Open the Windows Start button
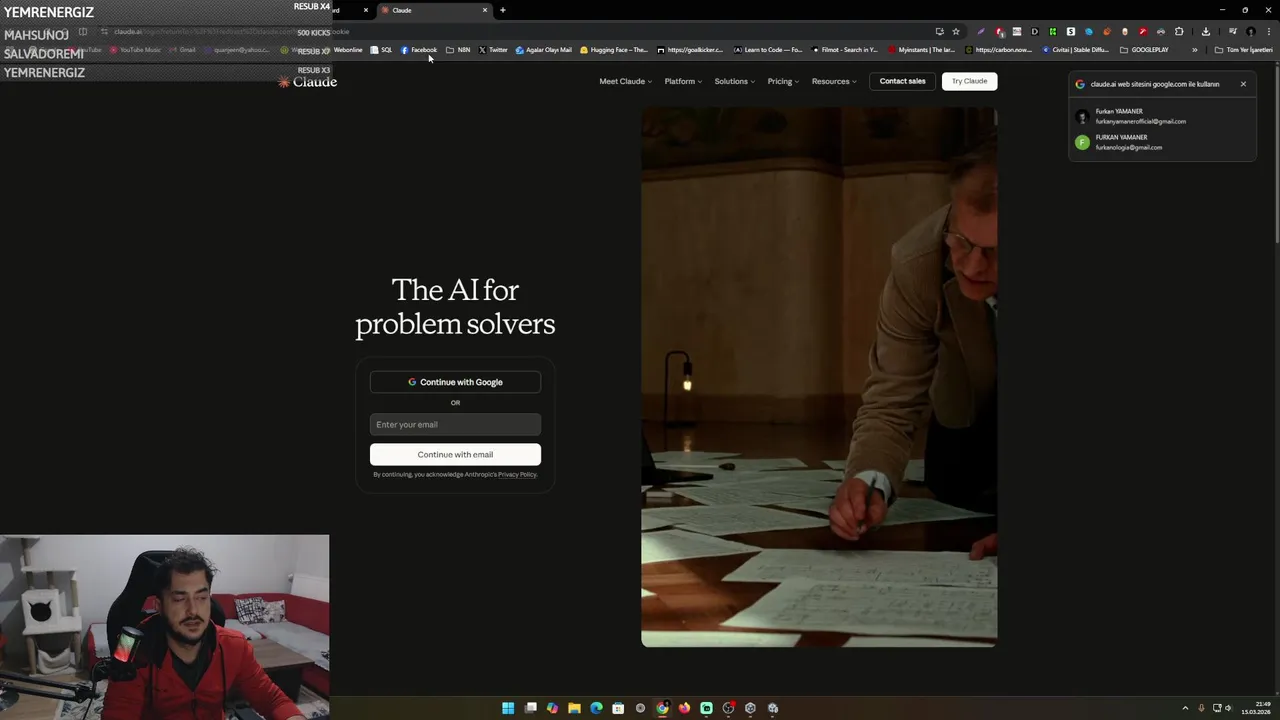The width and height of the screenshot is (1280, 720). click(x=508, y=708)
